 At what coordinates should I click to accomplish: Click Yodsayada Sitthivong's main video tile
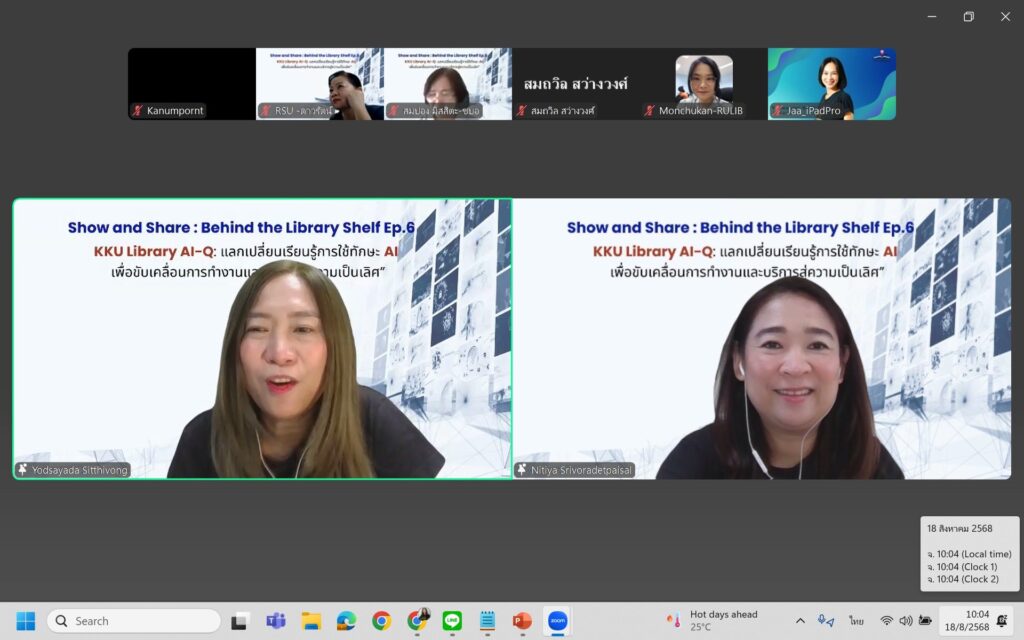coord(263,339)
